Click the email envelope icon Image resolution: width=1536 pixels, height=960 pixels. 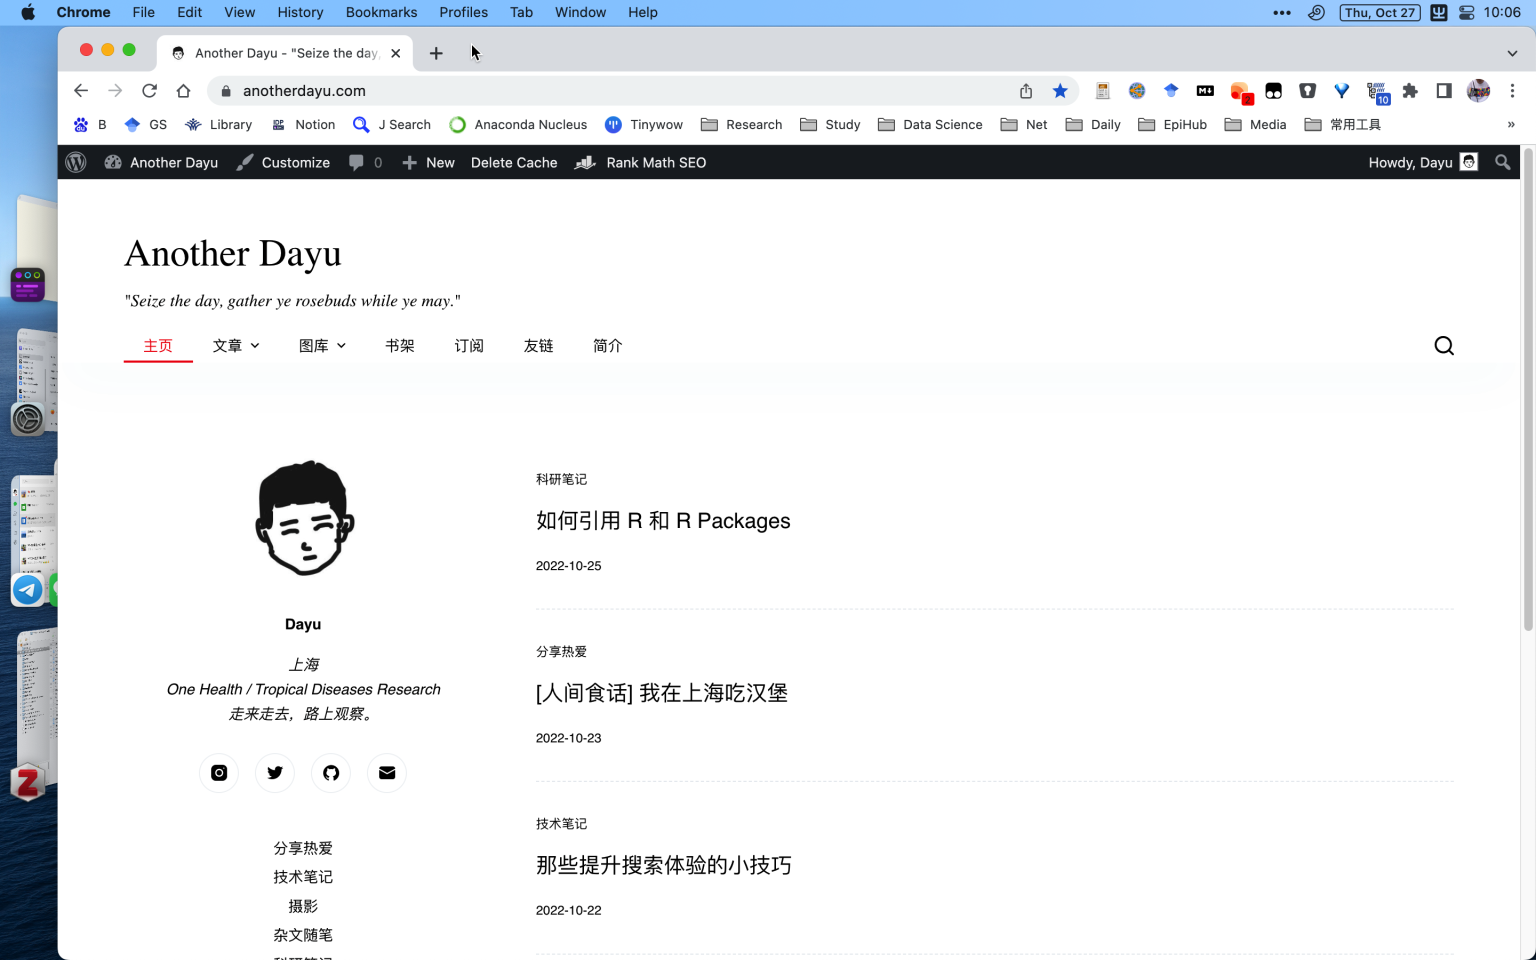tap(387, 772)
